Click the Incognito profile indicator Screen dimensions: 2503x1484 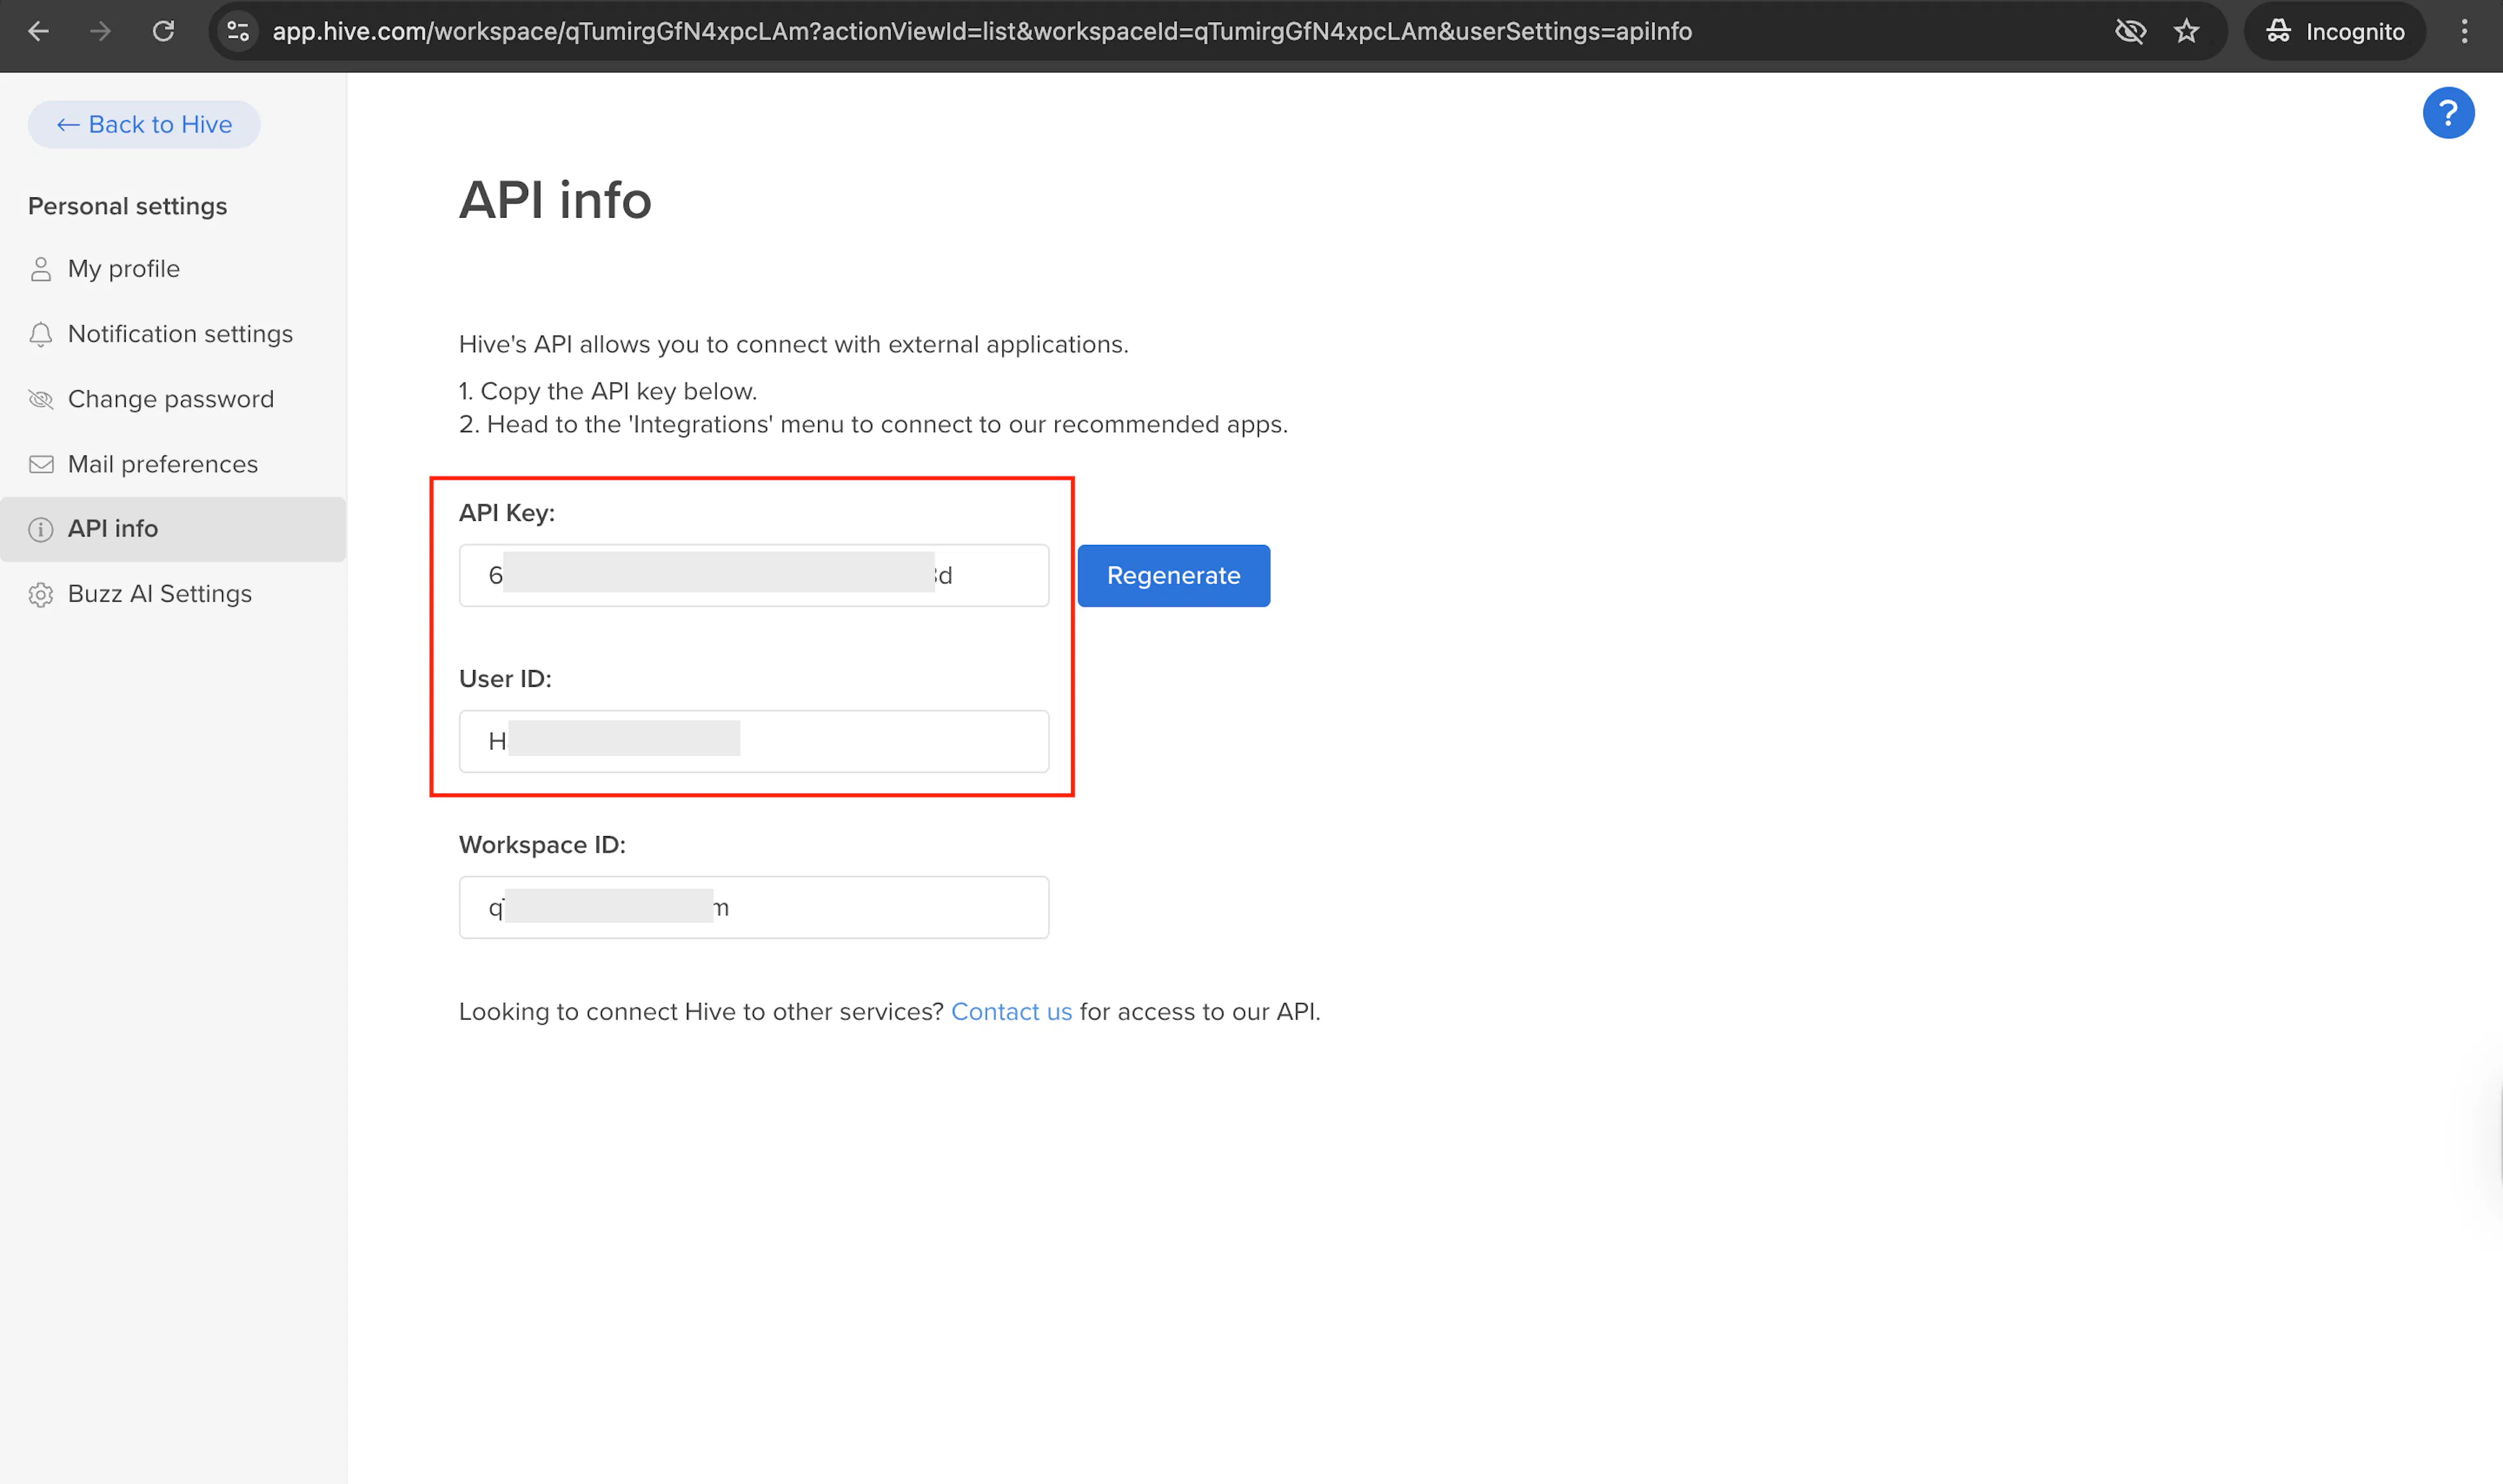2334,31
